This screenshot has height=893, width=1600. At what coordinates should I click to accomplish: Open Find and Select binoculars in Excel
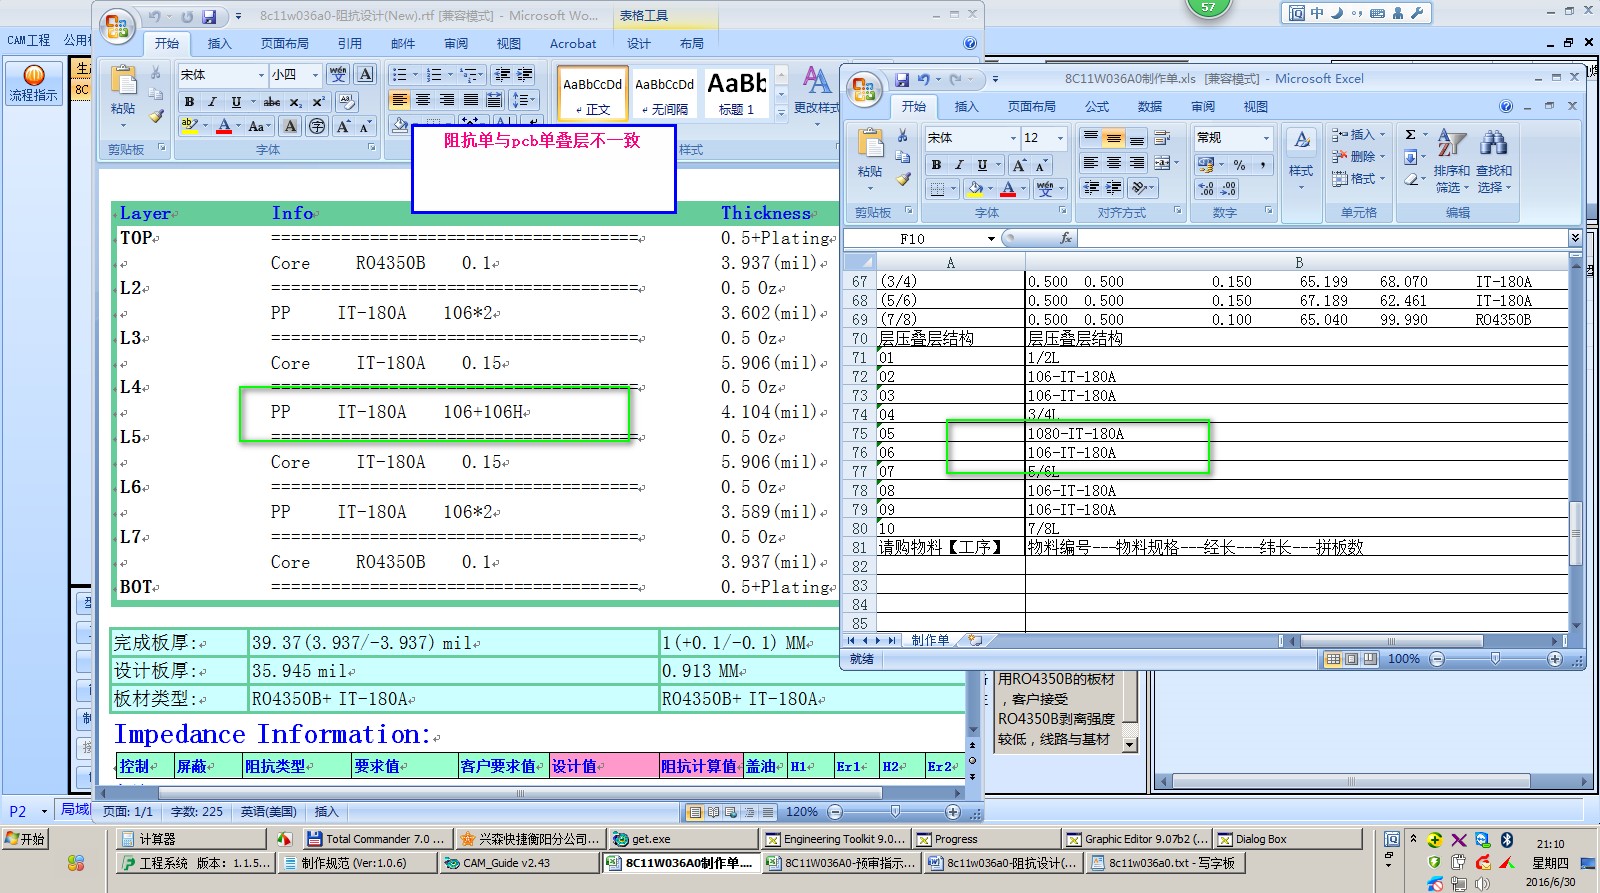tap(1494, 160)
